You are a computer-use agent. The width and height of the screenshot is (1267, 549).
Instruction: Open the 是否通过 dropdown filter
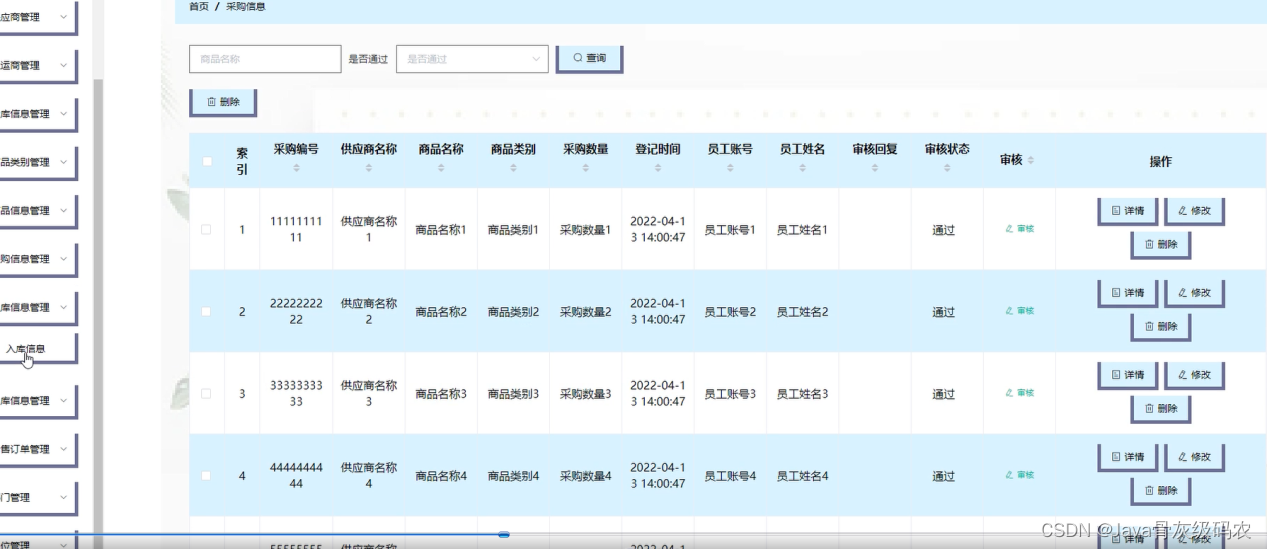coord(472,59)
